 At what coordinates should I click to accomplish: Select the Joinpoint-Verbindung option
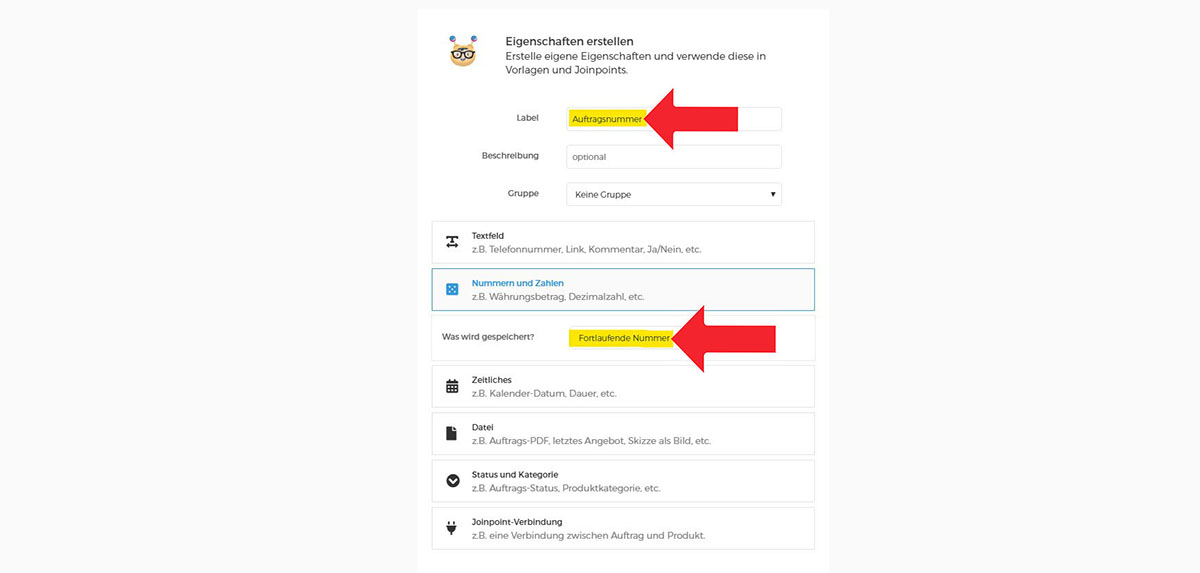click(623, 528)
